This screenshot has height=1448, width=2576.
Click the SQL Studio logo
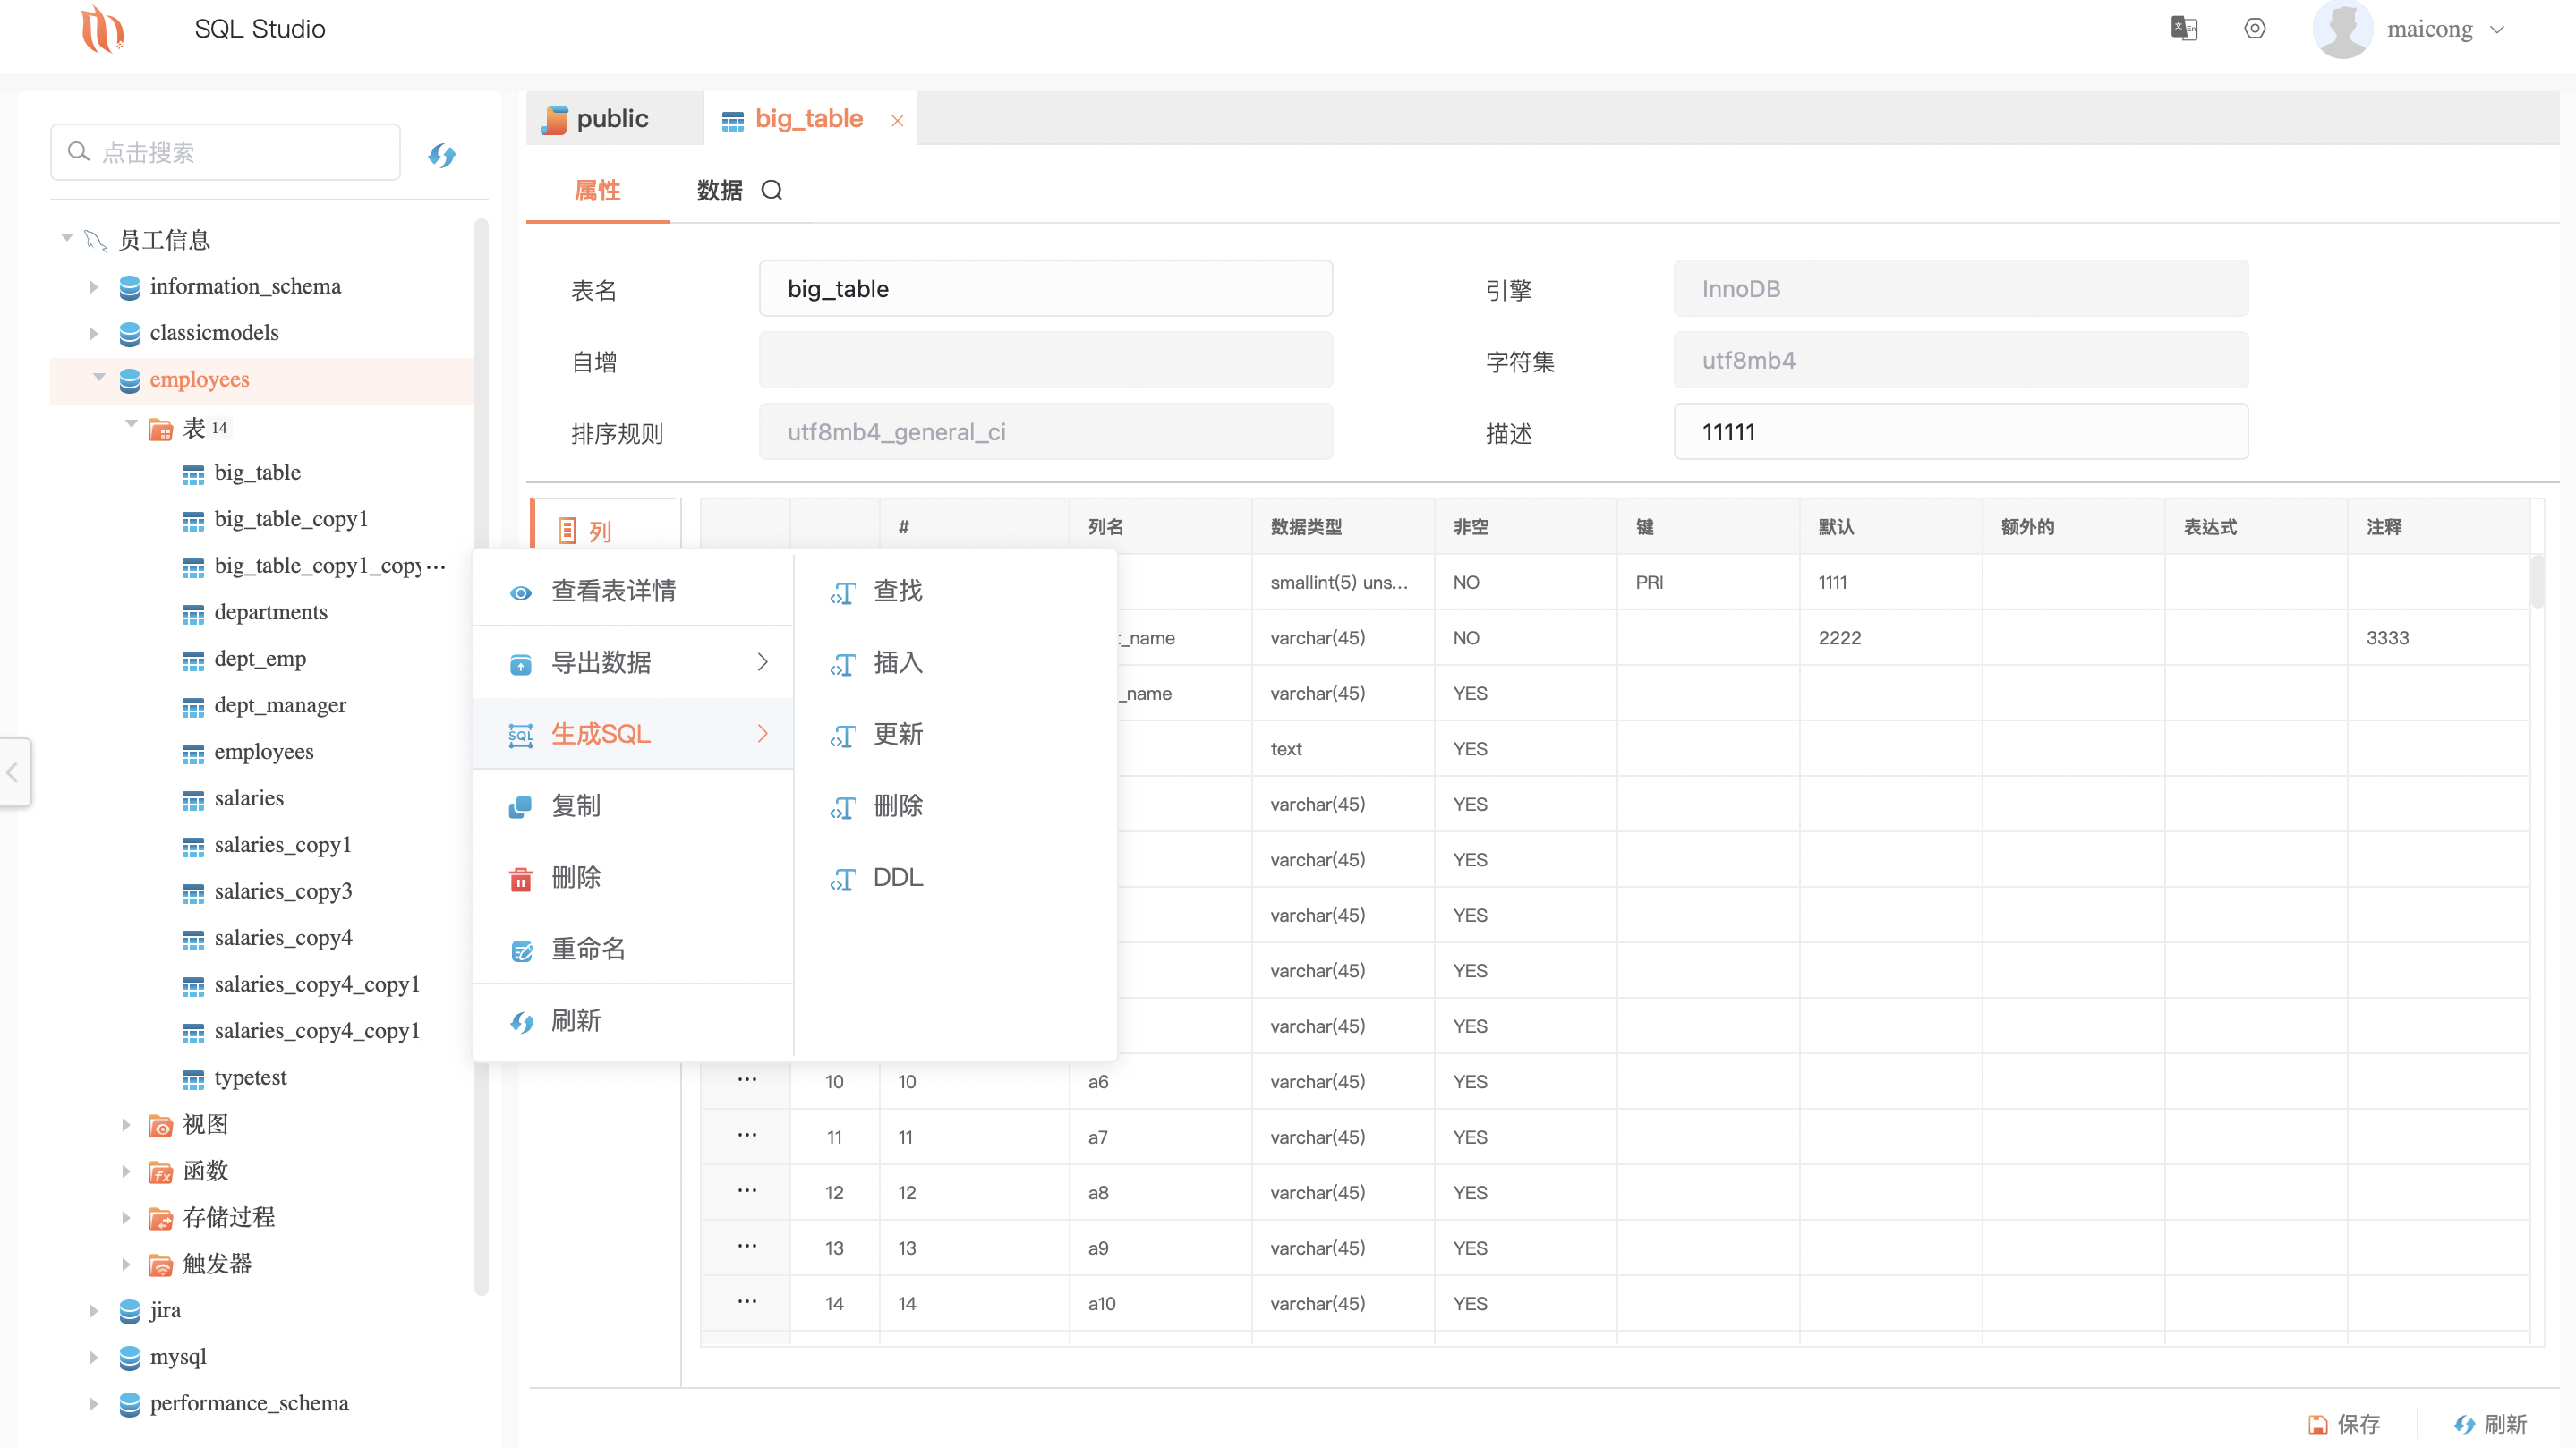[x=104, y=29]
